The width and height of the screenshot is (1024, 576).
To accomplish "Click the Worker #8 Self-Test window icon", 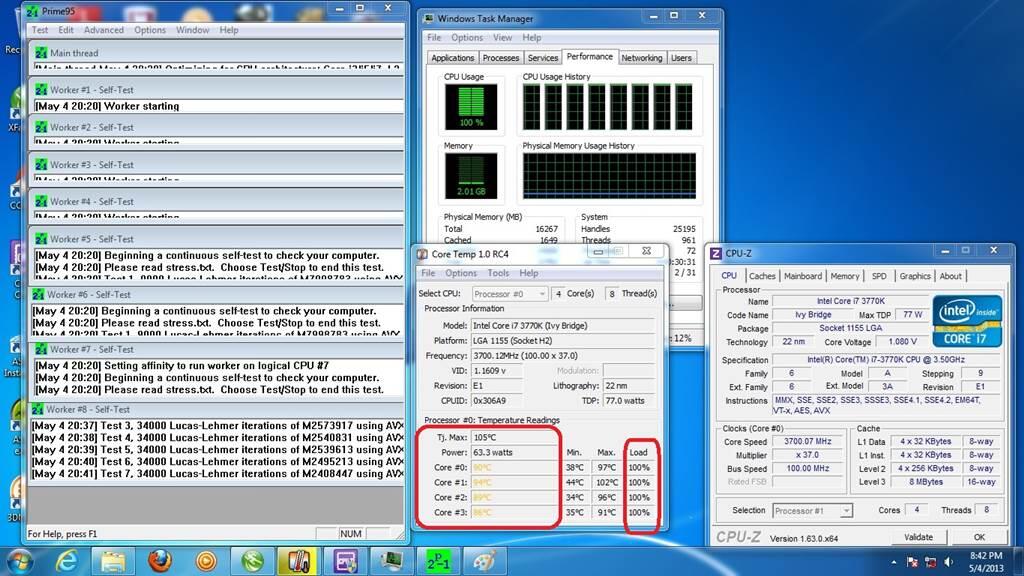I will tap(37, 409).
